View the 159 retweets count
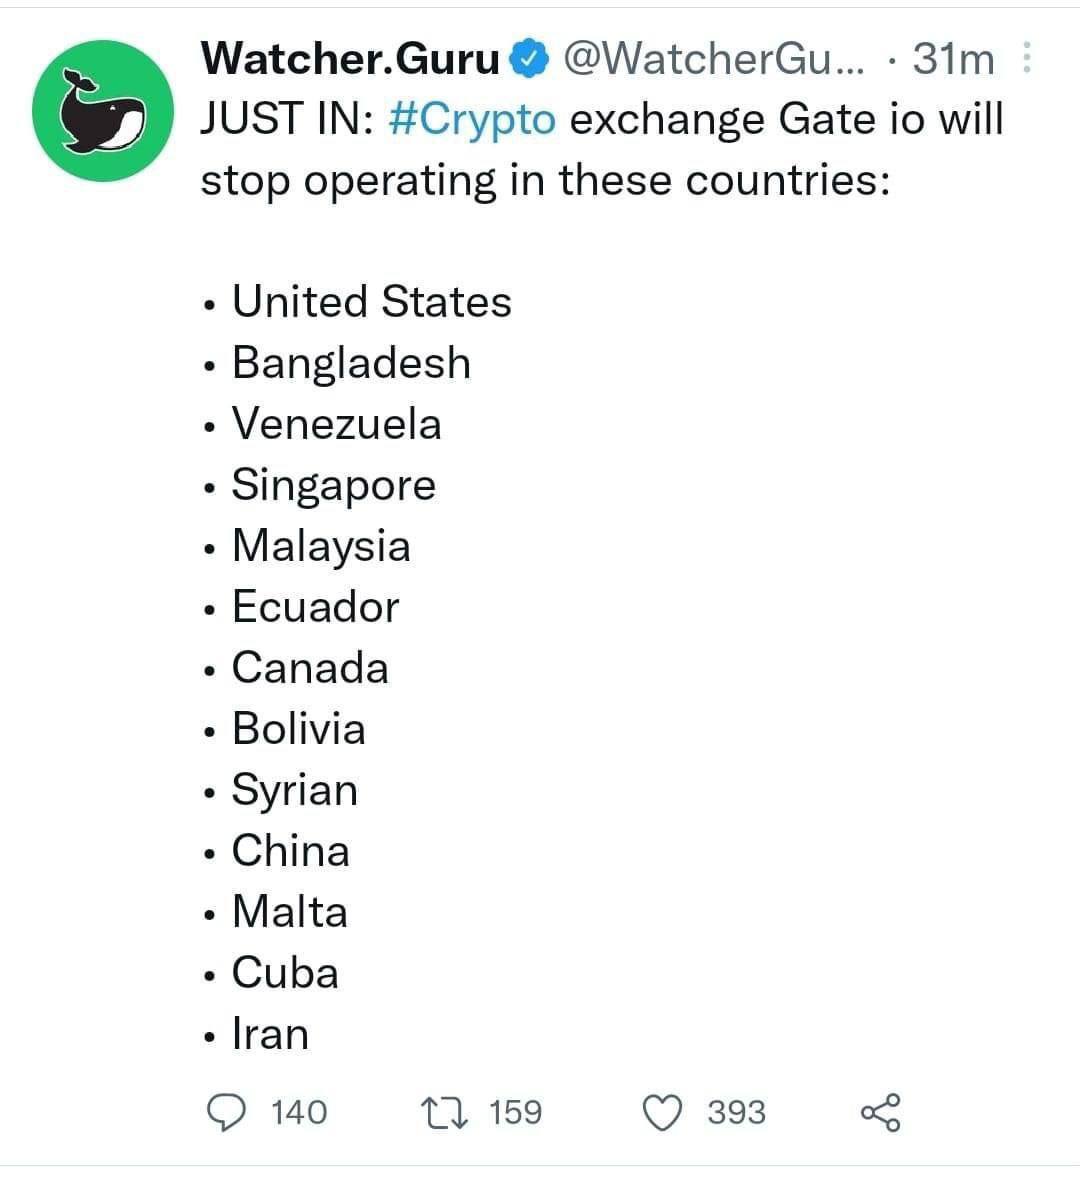Image resolution: width=1080 pixels, height=1177 pixels. click(515, 1112)
